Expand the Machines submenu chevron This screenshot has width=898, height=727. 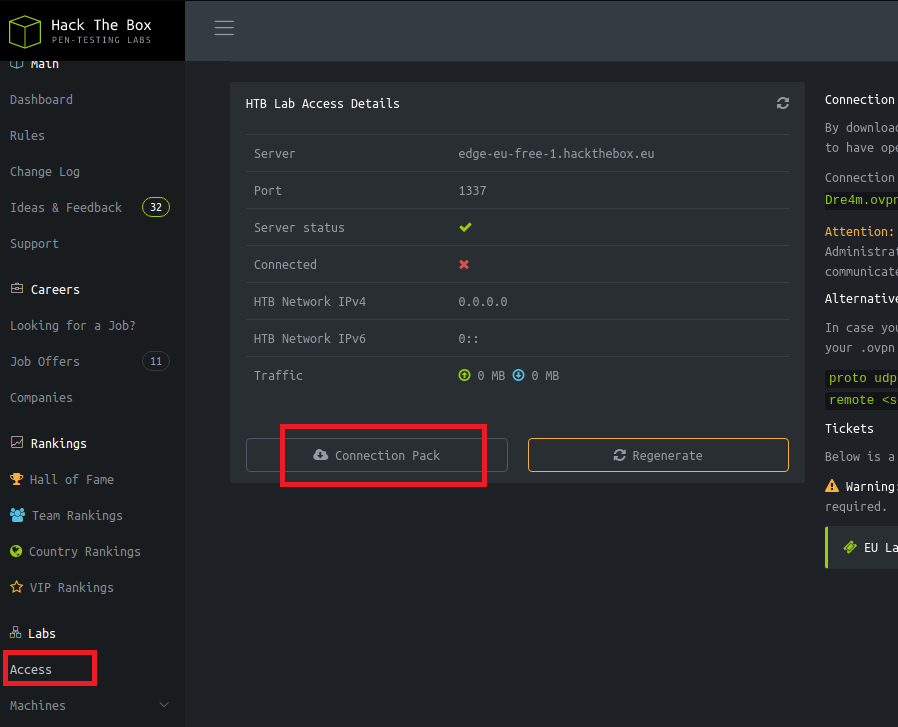[164, 705]
